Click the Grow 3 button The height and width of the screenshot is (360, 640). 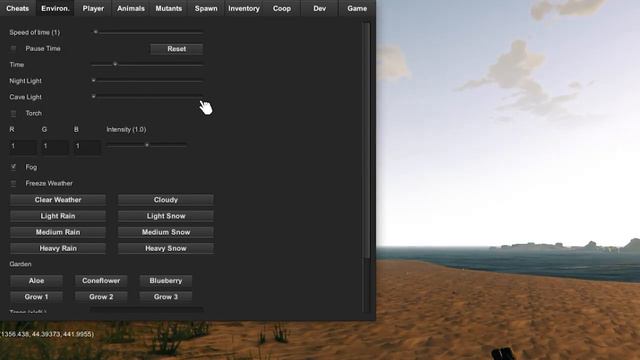[x=166, y=297]
